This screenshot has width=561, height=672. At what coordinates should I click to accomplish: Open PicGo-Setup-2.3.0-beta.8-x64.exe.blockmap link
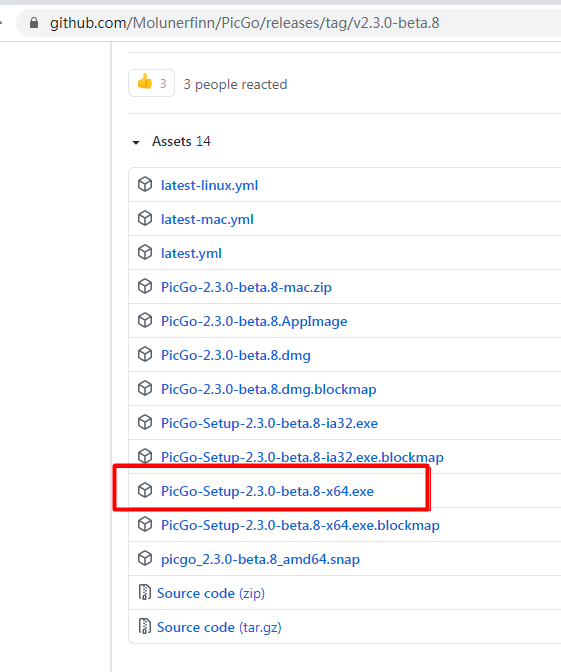(300, 525)
